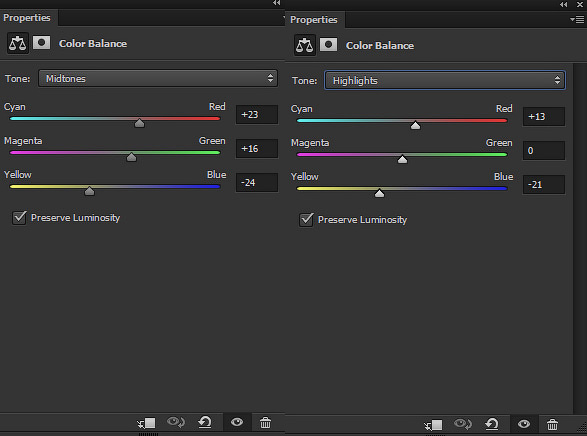Click the Cyan-Red value field showing +13
The image size is (587, 436).
(544, 116)
